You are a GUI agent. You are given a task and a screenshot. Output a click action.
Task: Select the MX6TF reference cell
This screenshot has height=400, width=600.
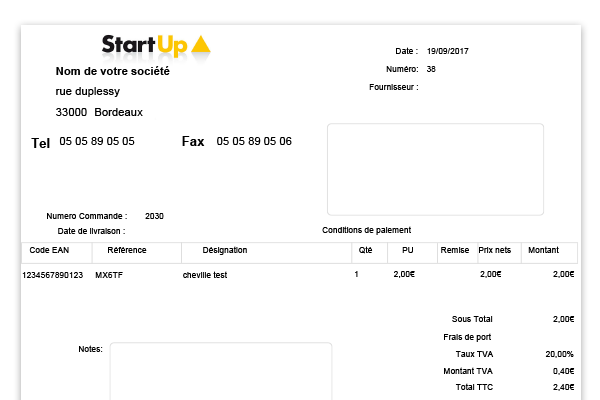[x=109, y=274]
